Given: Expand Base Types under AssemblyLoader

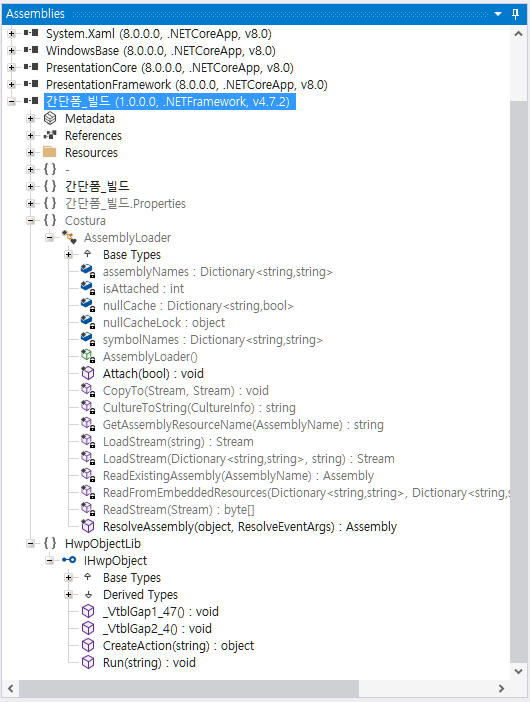Looking at the screenshot, I should click(x=68, y=255).
